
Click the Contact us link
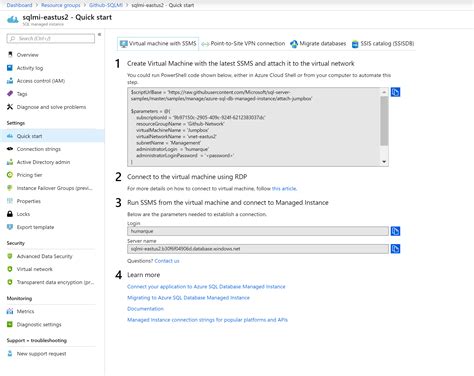point(167,261)
